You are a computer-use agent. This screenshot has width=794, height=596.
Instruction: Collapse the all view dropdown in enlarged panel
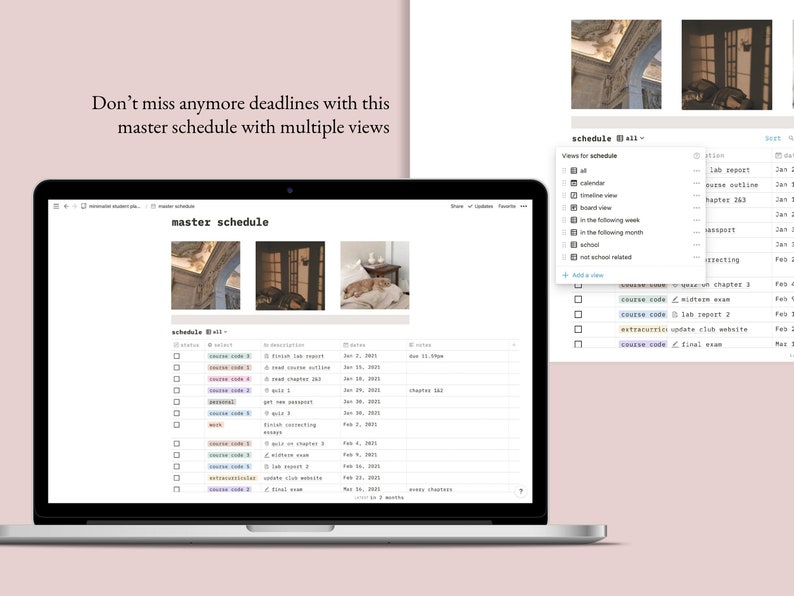[x=630, y=138]
